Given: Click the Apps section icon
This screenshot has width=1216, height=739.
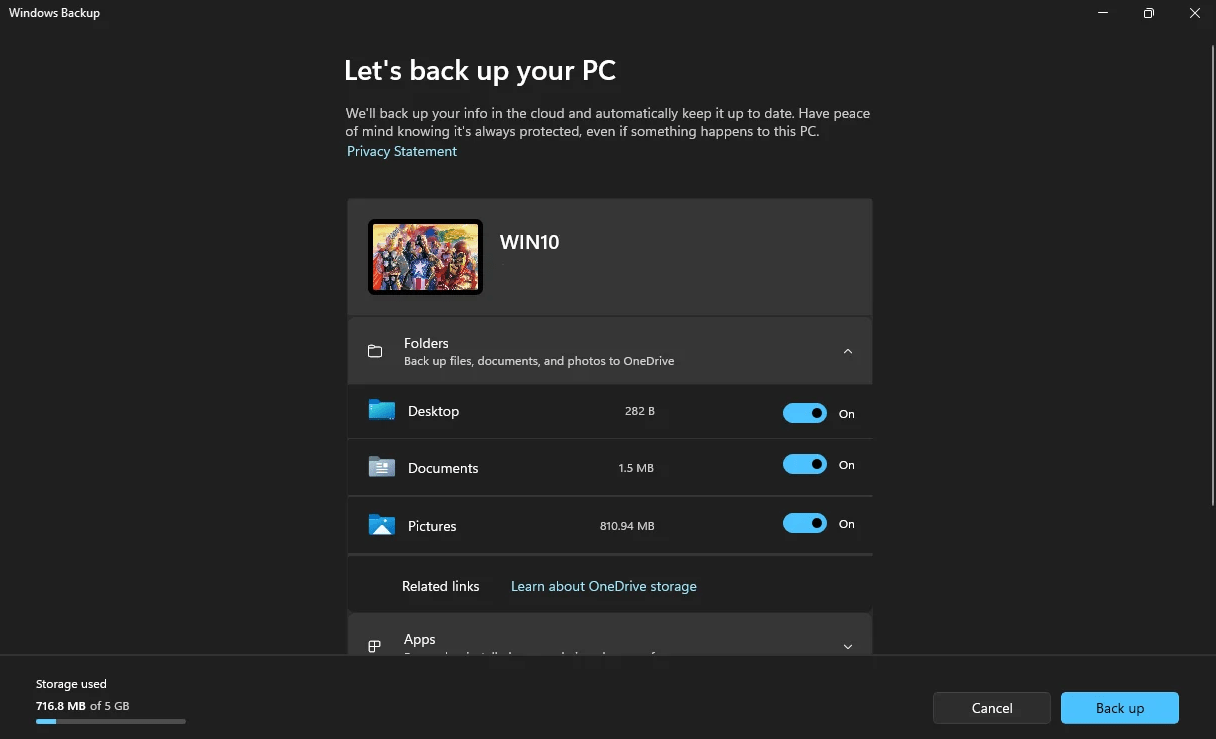Looking at the screenshot, I should tap(375, 646).
